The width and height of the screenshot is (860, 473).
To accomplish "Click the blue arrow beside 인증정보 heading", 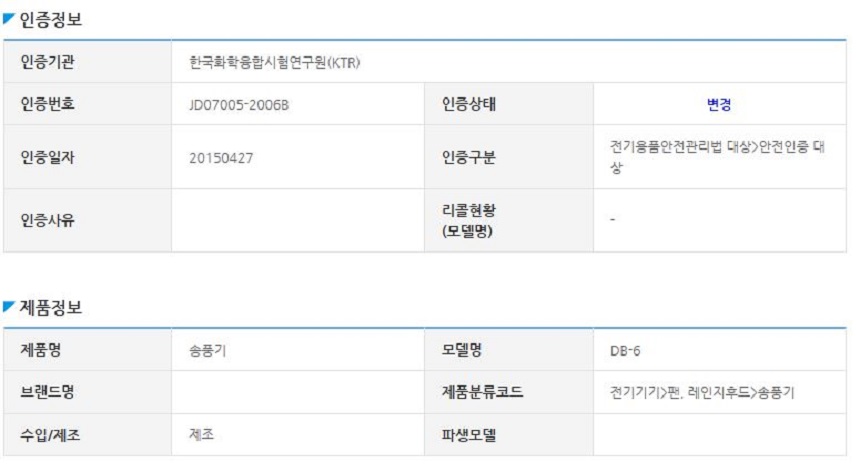I will (8, 19).
